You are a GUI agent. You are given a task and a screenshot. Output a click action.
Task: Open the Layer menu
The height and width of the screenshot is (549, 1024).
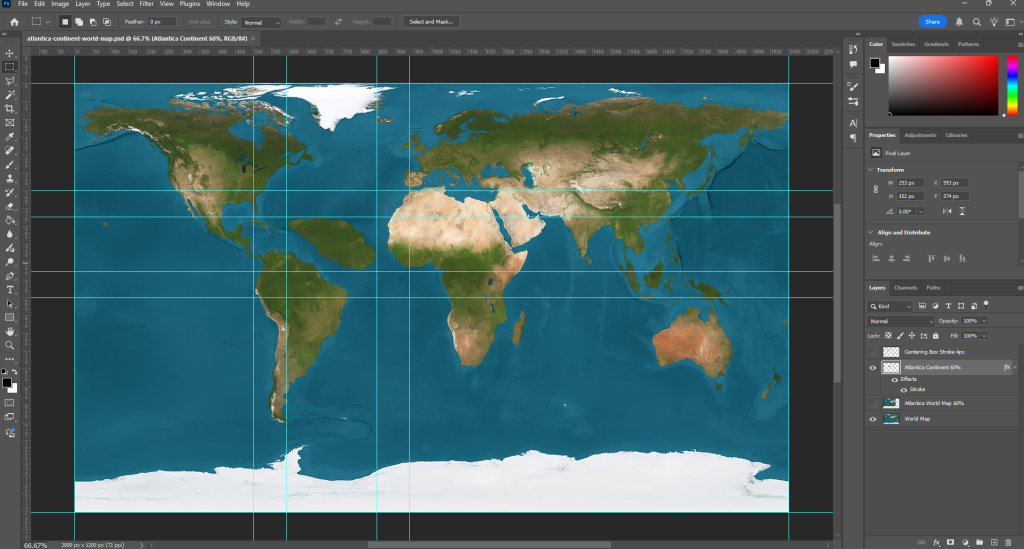[82, 4]
